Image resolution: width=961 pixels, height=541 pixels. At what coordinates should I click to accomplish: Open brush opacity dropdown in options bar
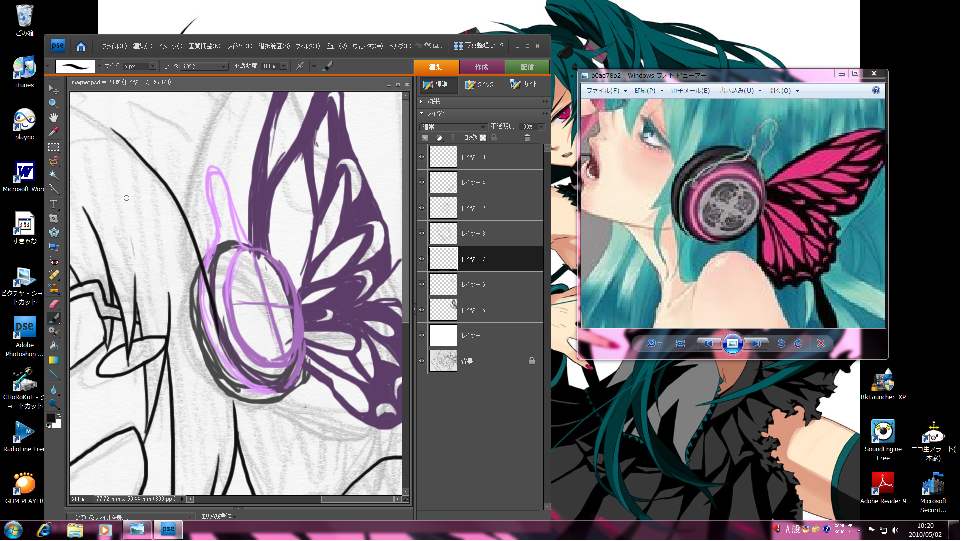click(283, 66)
